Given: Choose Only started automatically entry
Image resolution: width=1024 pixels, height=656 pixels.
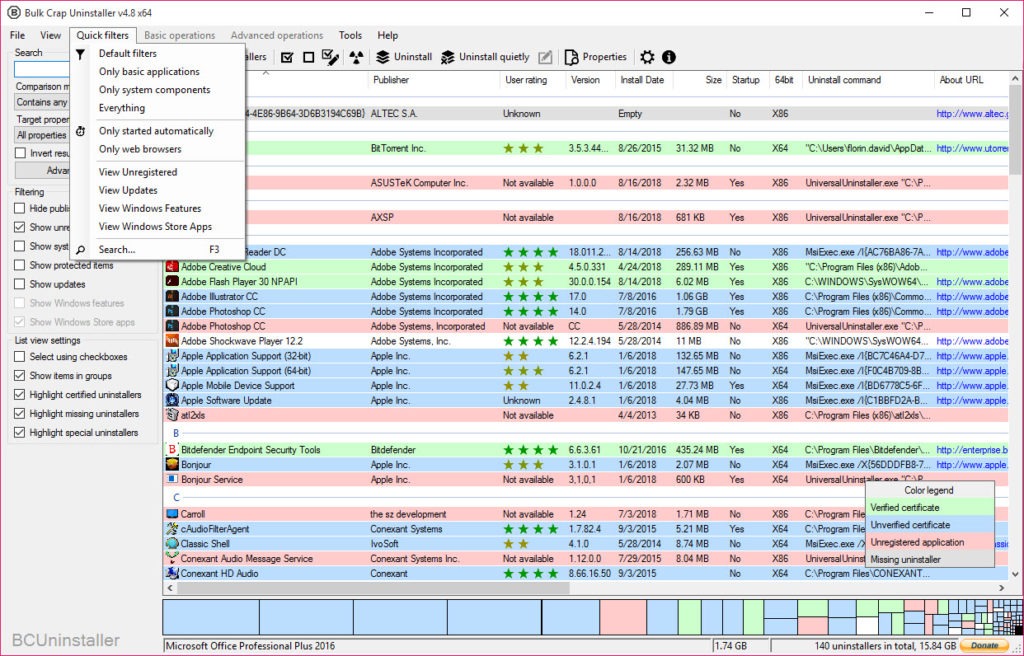Looking at the screenshot, I should pyautogui.click(x=157, y=131).
